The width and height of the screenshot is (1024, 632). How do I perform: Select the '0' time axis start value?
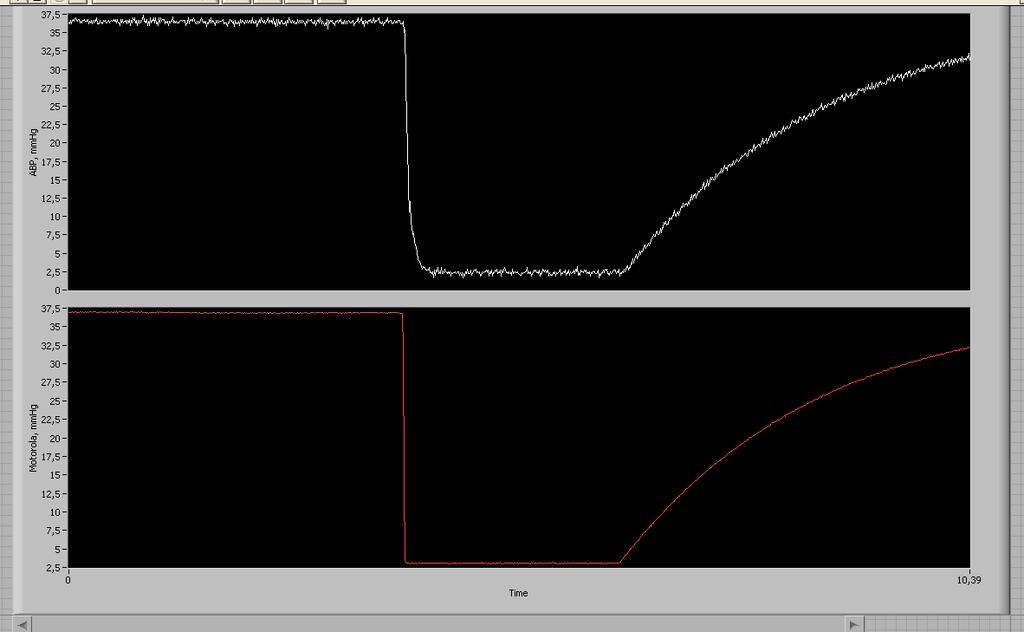coord(68,580)
